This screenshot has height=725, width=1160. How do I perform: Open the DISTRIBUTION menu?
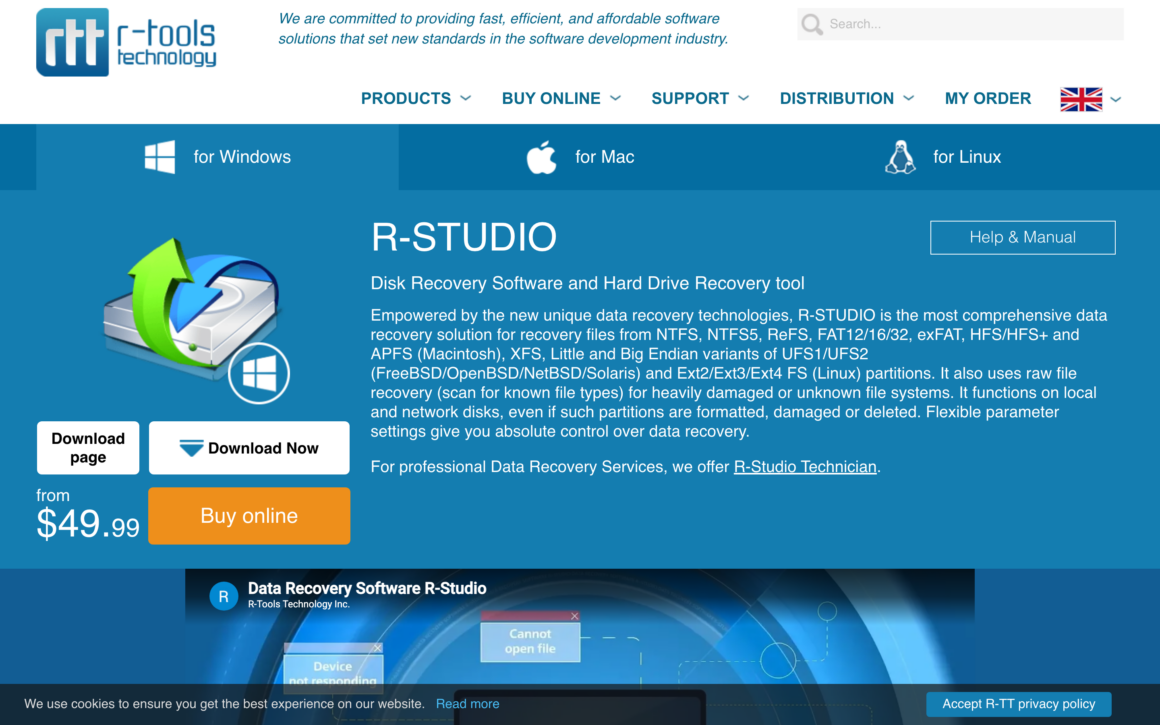tap(837, 98)
